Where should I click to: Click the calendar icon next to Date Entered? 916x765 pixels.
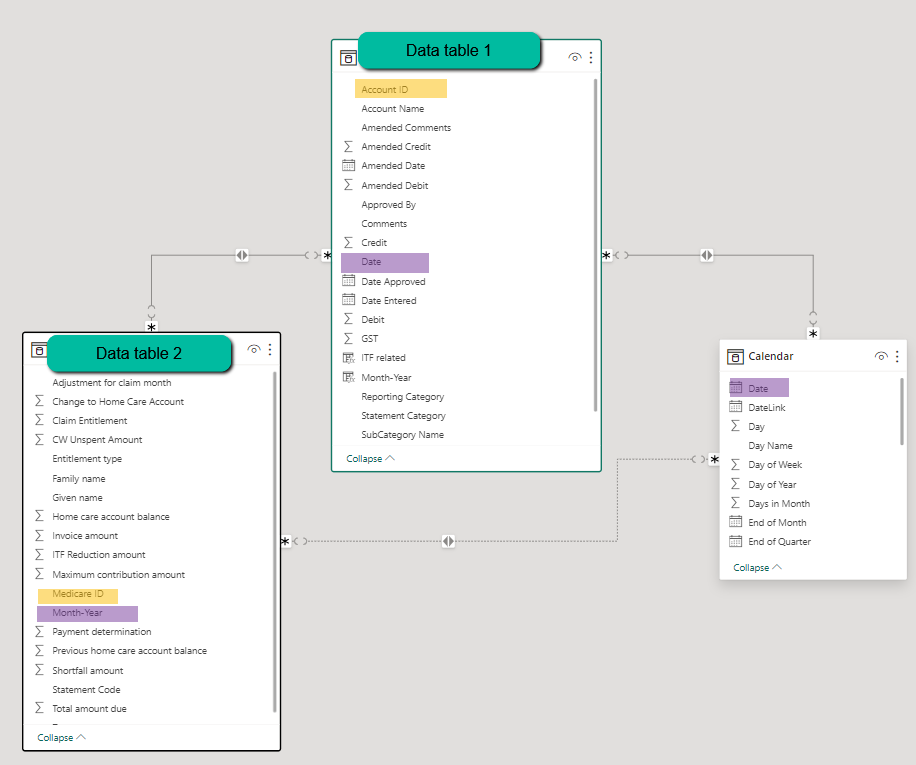coord(348,300)
